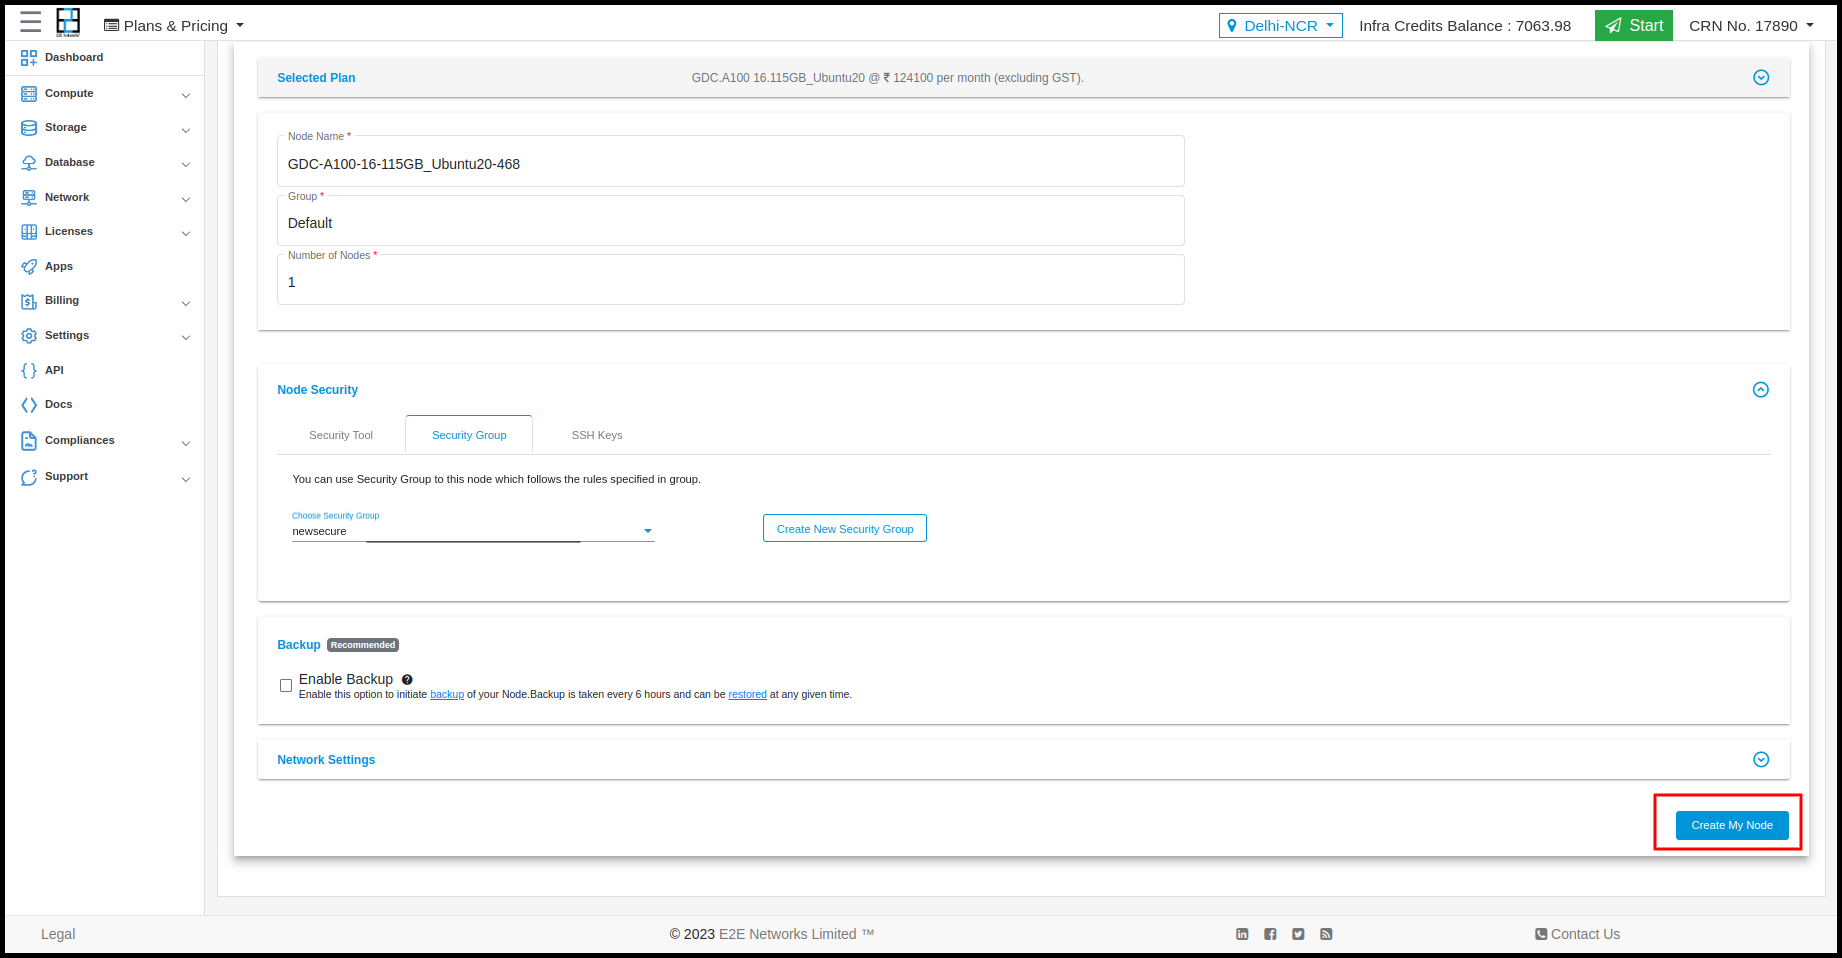
Task: Click the Dashboard sidebar icon
Action: (x=29, y=58)
